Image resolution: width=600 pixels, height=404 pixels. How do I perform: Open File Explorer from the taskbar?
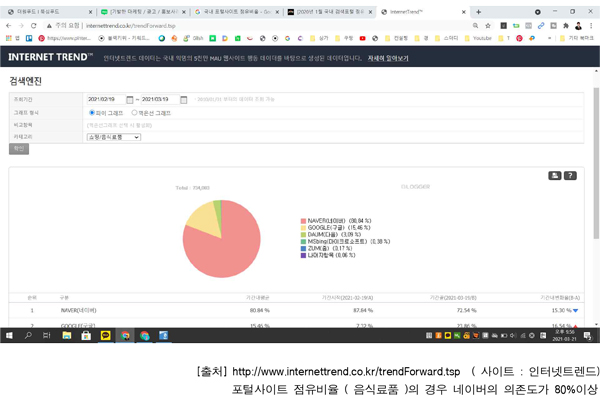67,336
